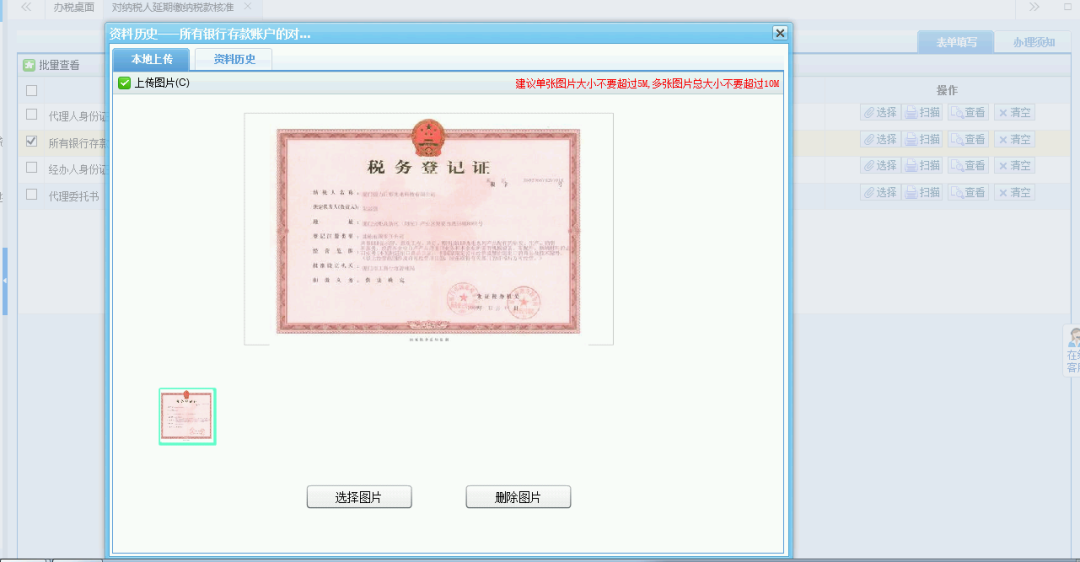1080x562 pixels.
Task: Click 选择 in the third operations row
Action: pyautogui.click(x=880, y=165)
